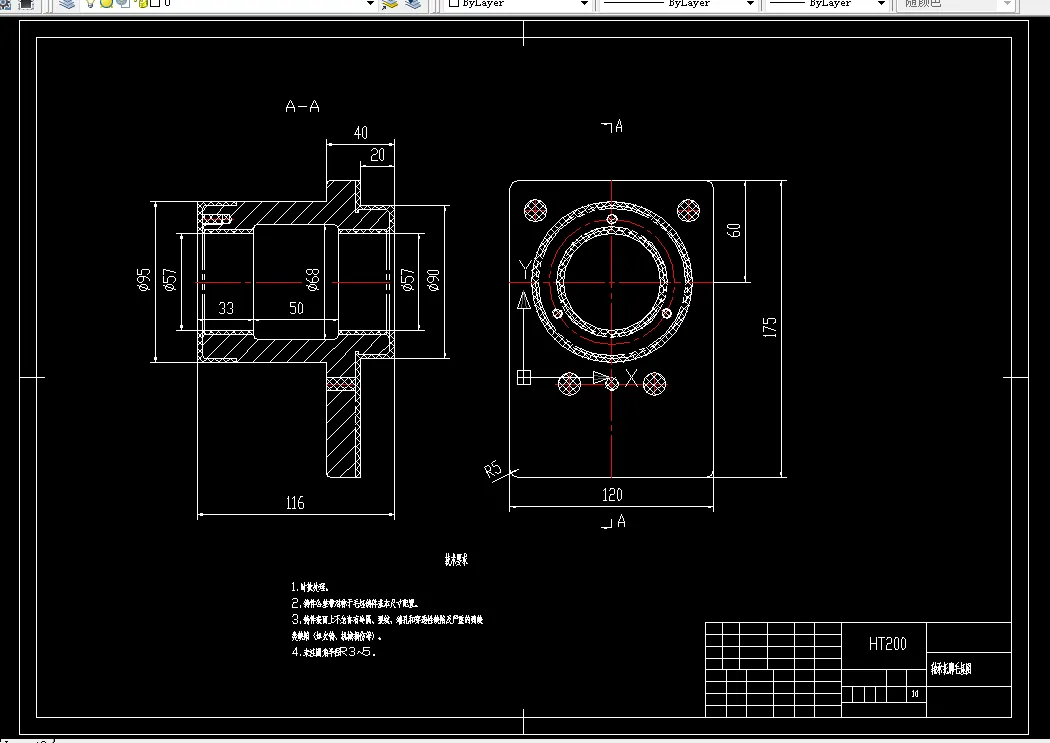Select the 60 vertical dimension
This screenshot has height=743, width=1050.
734,230
